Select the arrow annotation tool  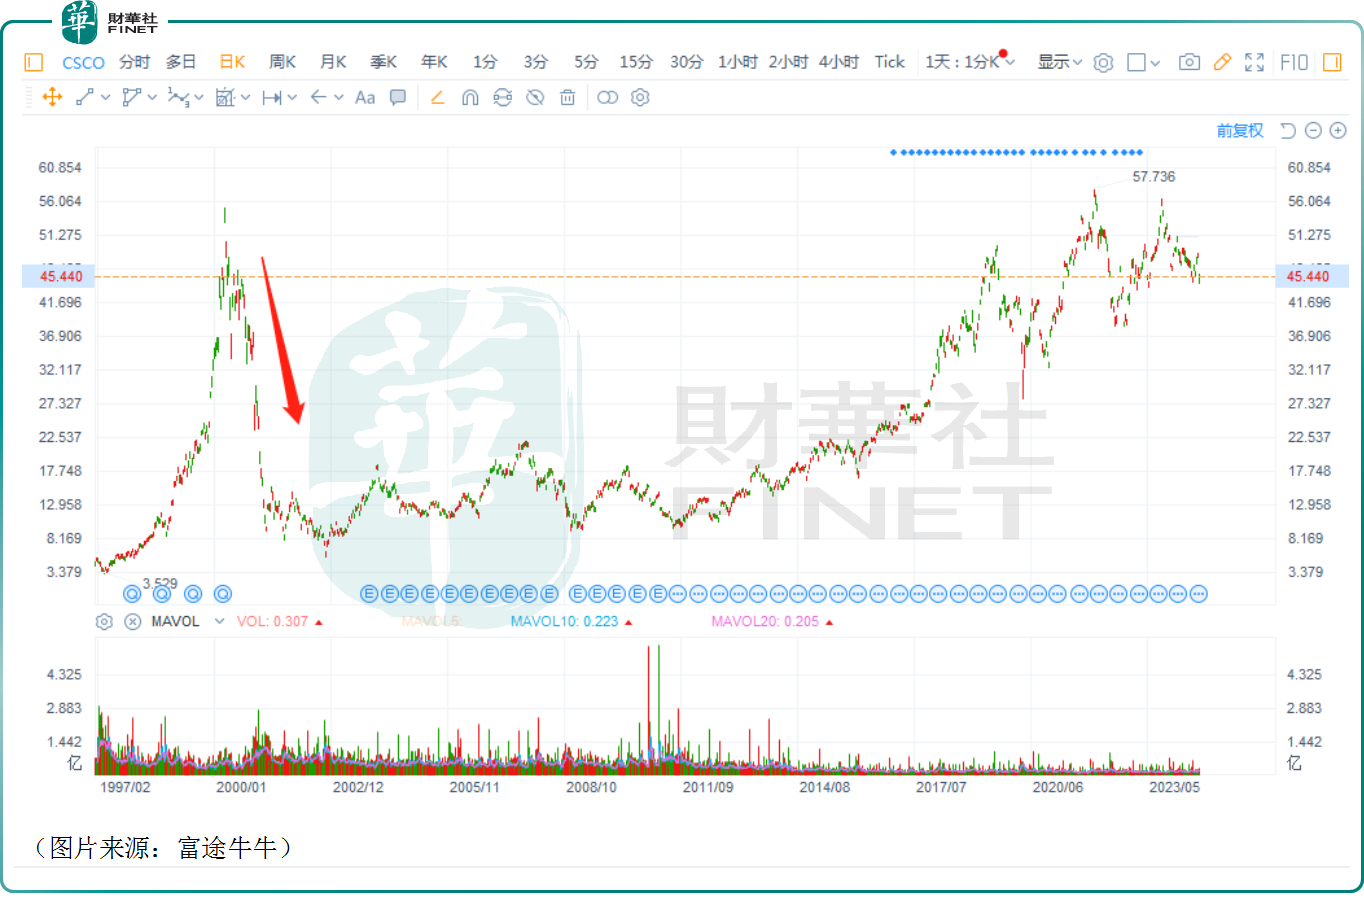pos(318,97)
